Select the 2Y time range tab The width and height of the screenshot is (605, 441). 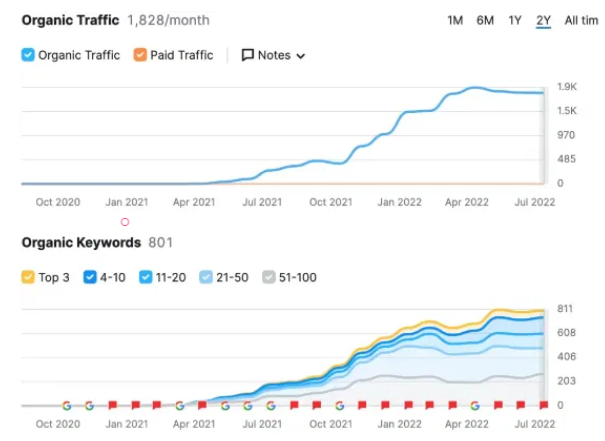tap(543, 20)
